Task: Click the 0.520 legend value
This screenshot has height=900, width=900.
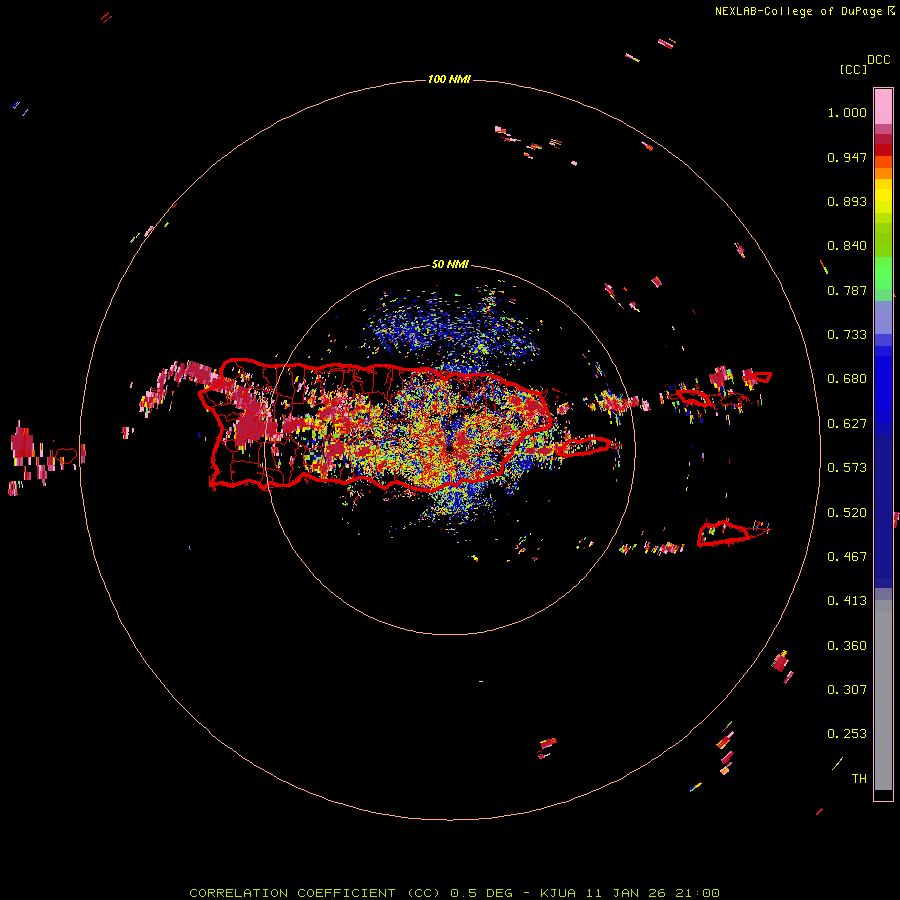Action: [847, 513]
